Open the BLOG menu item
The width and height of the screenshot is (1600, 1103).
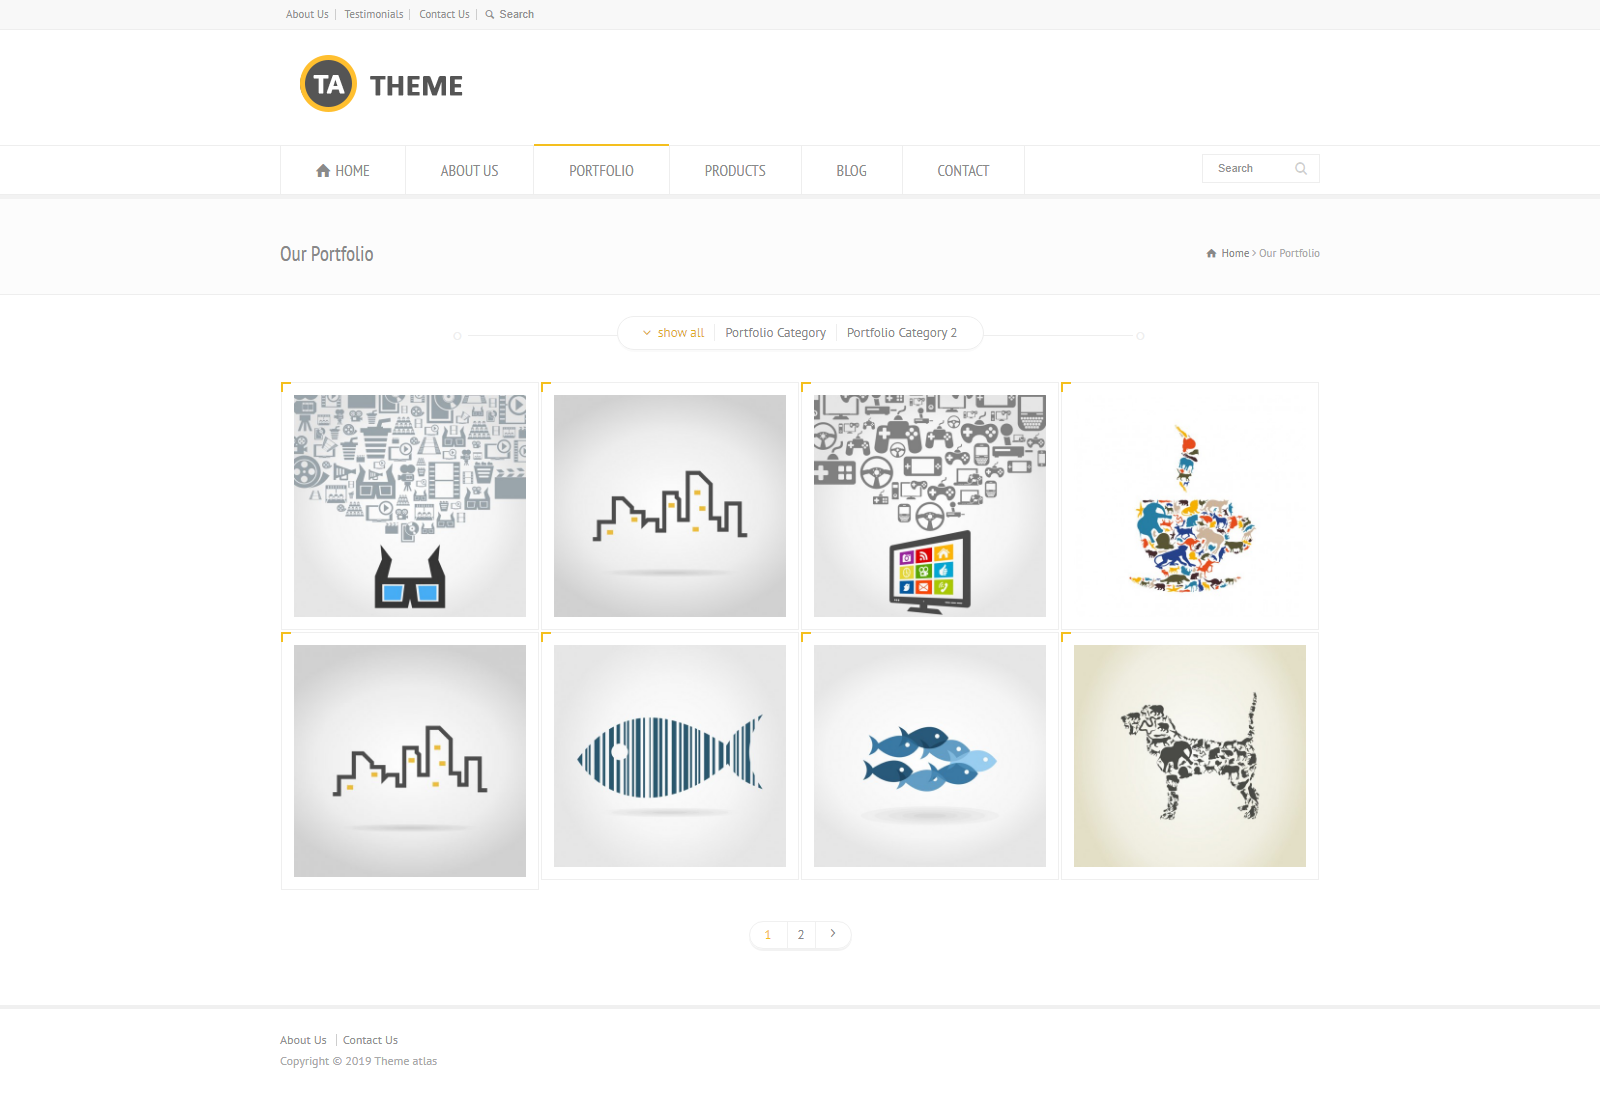click(x=852, y=171)
